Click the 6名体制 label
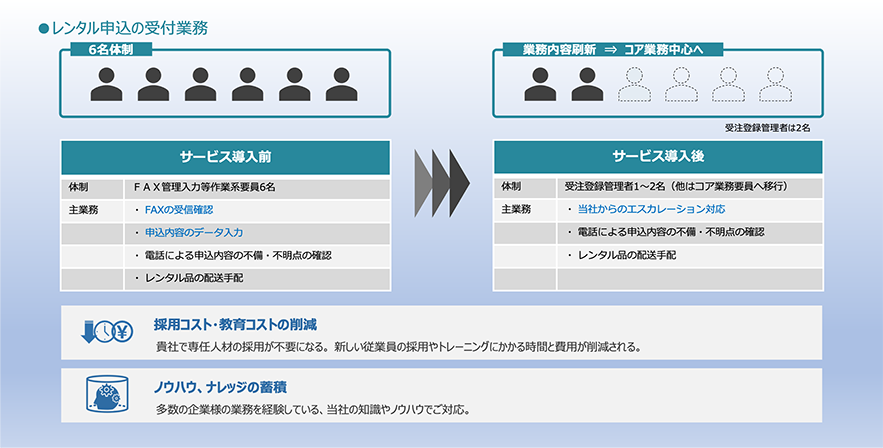The width and height of the screenshot is (883, 448). [x=111, y=48]
